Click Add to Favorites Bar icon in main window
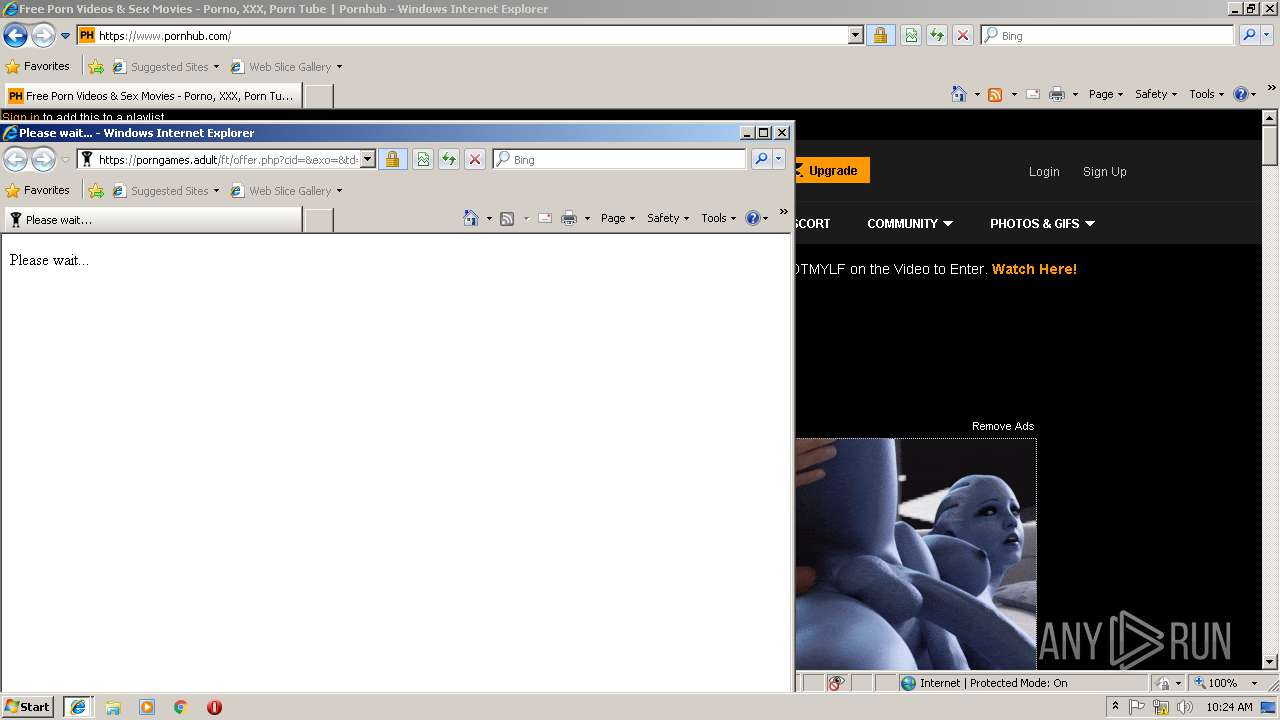 click(x=96, y=67)
